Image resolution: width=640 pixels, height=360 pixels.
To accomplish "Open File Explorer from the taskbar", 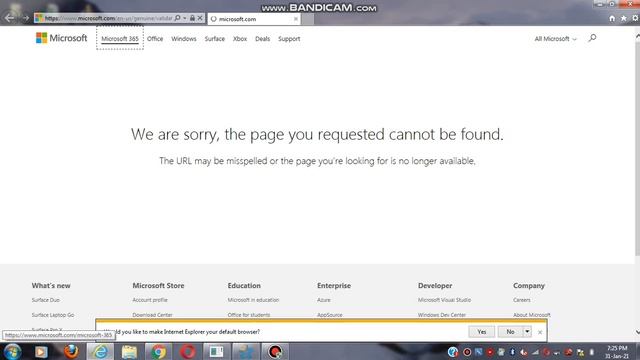I will pos(129,351).
